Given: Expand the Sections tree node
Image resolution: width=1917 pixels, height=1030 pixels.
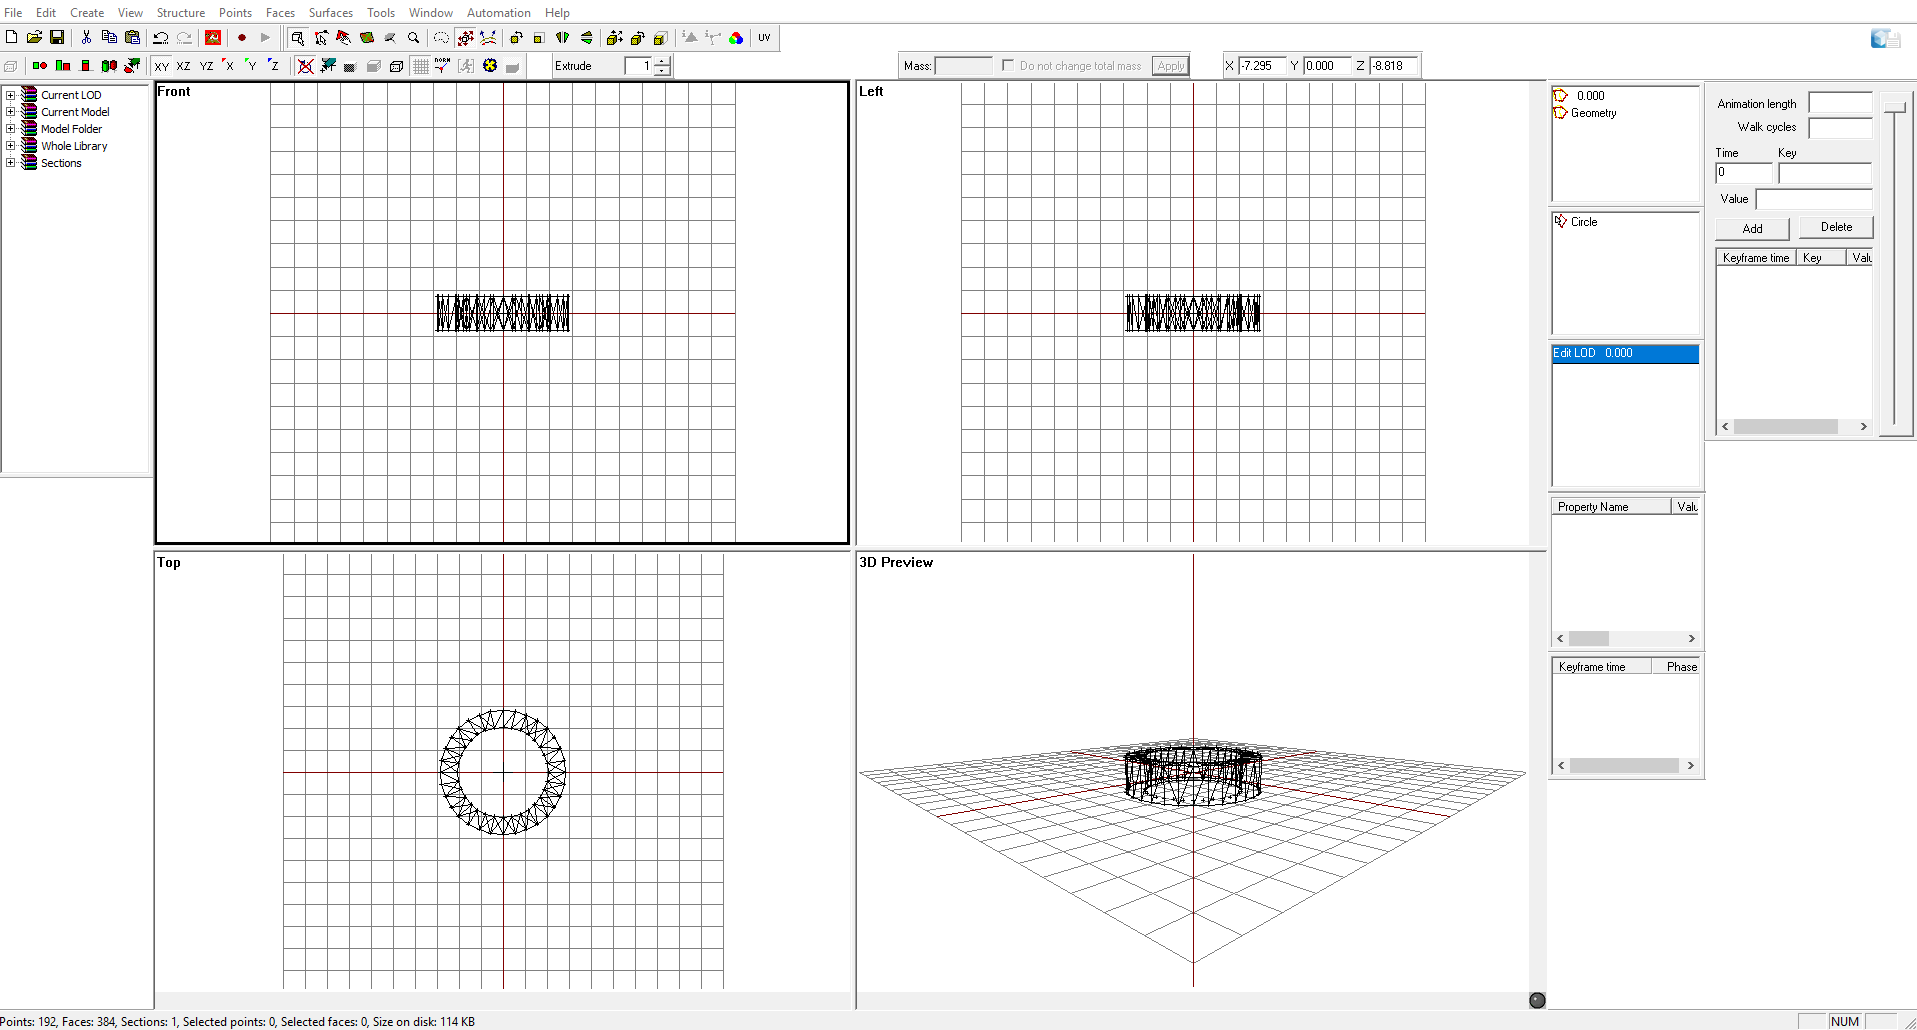Looking at the screenshot, I should pos(10,163).
